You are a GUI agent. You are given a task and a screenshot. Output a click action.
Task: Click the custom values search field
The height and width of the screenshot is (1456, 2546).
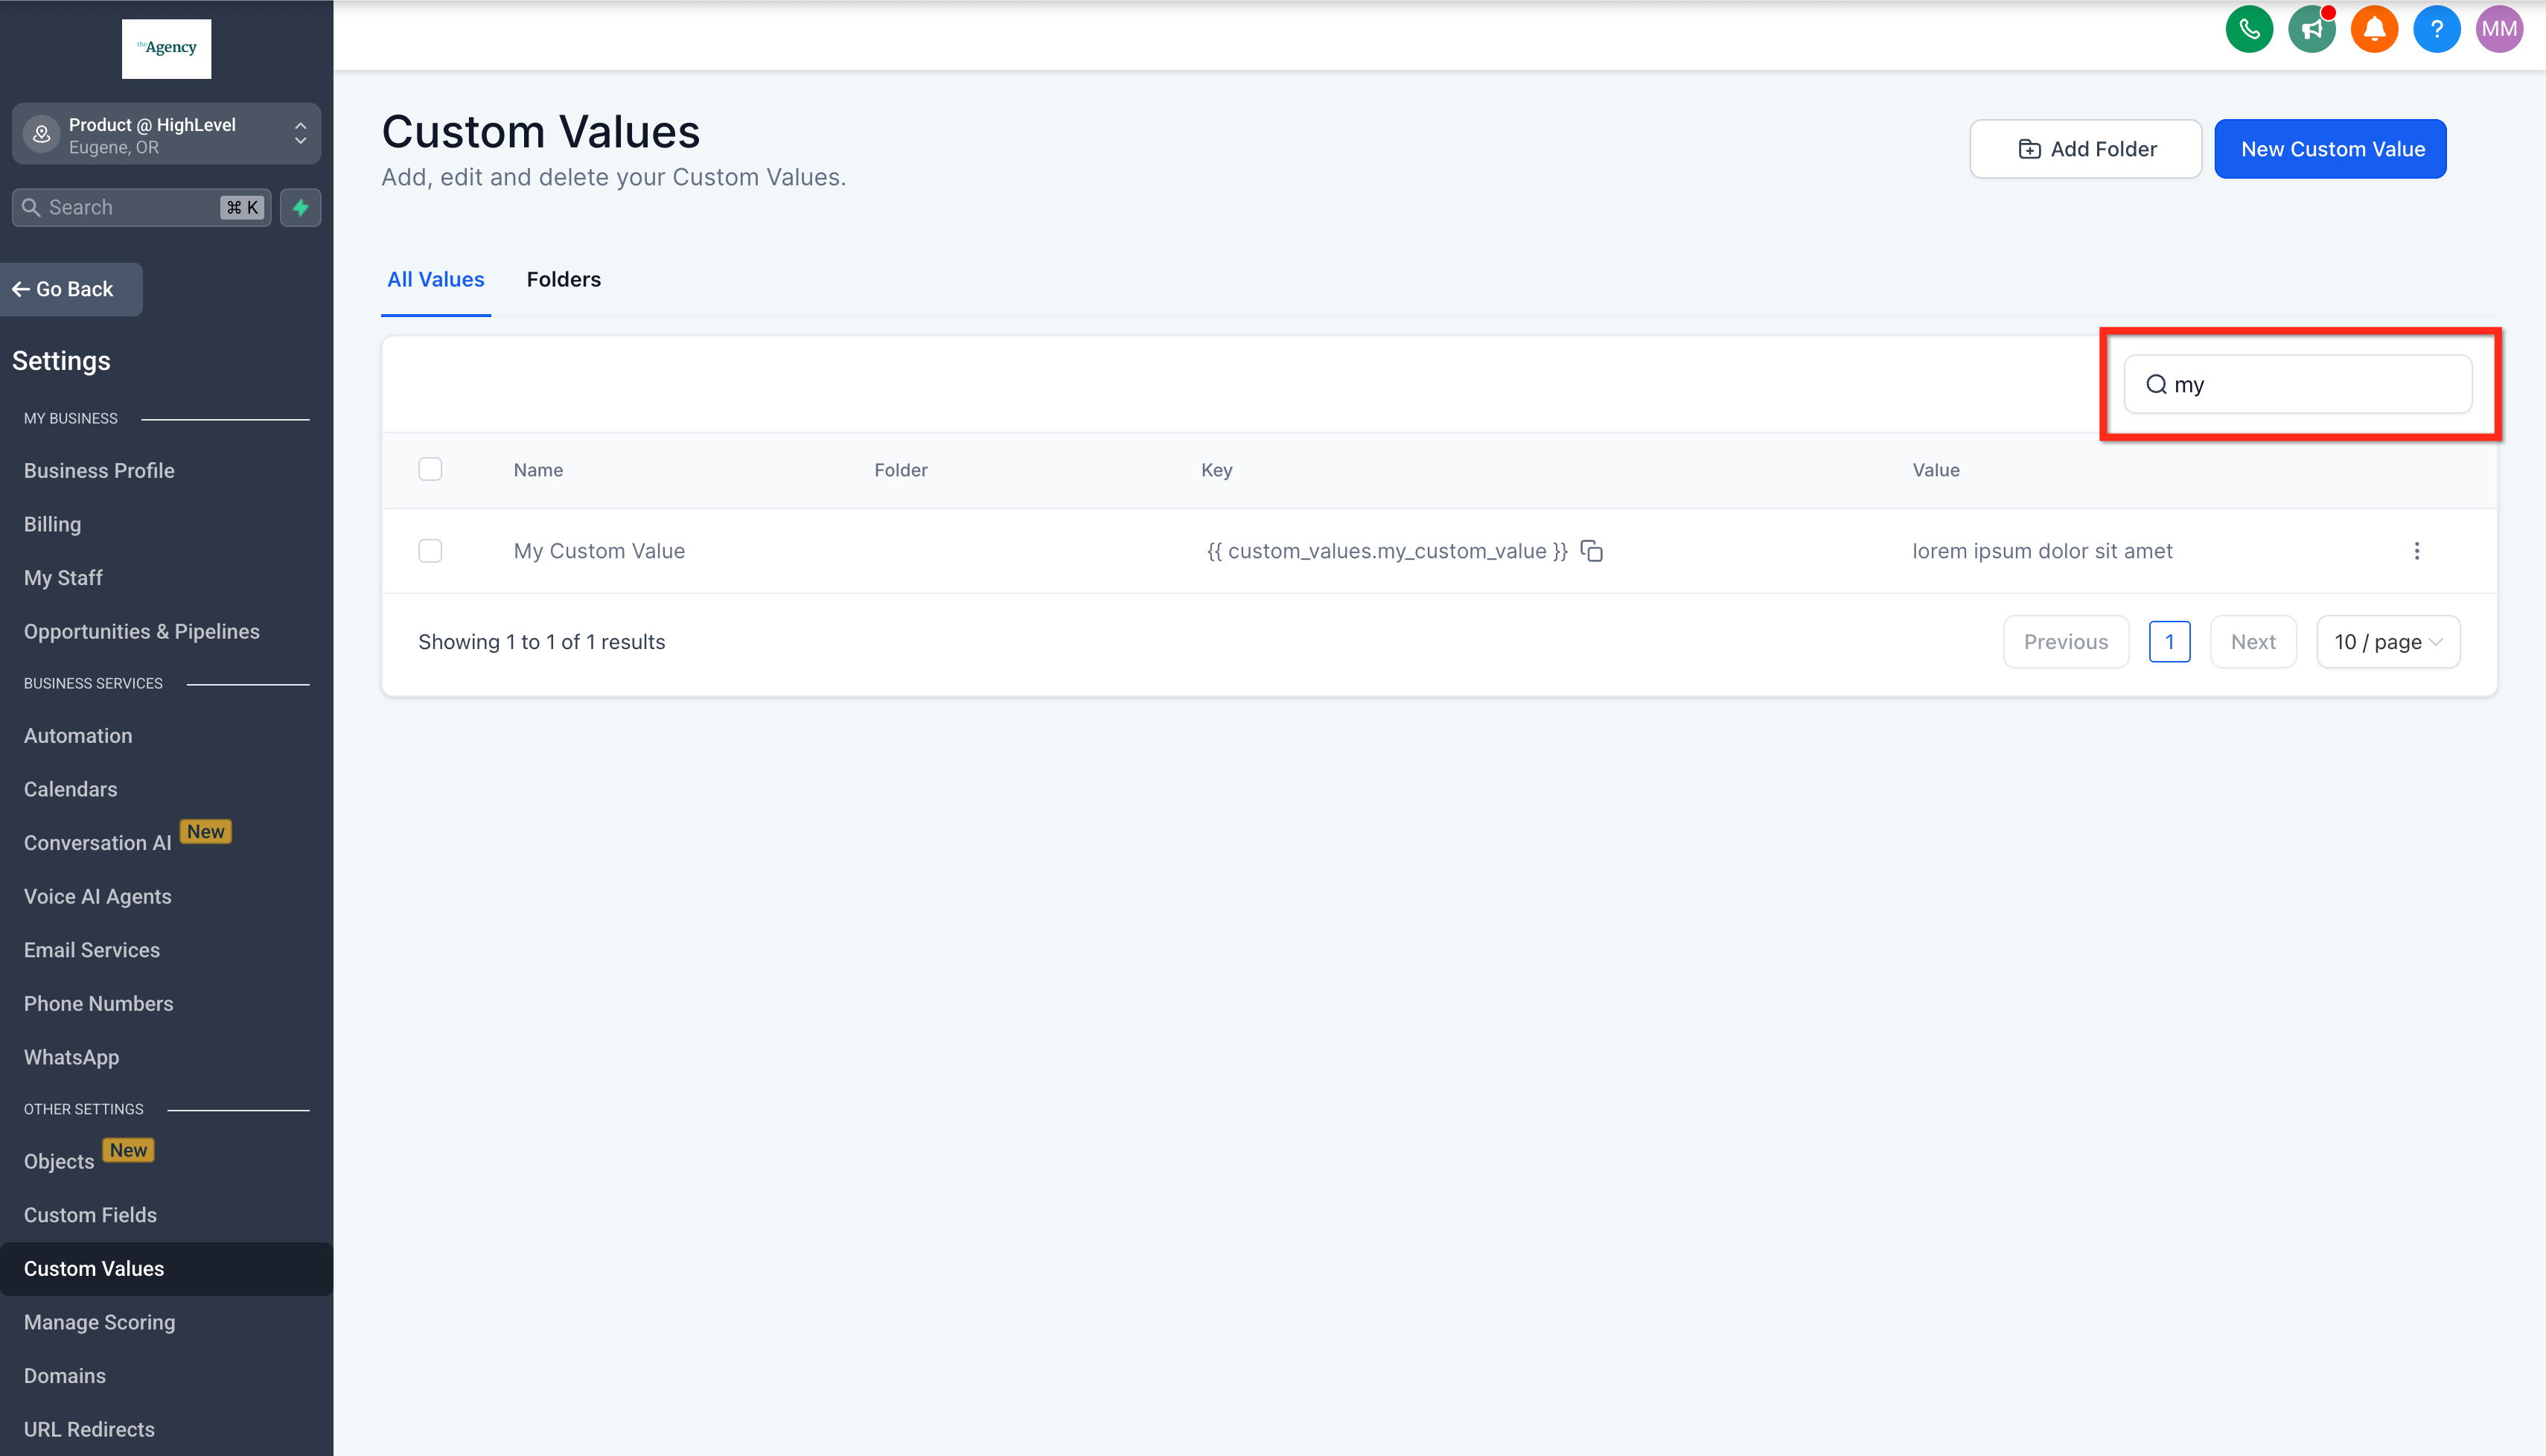coord(2310,384)
